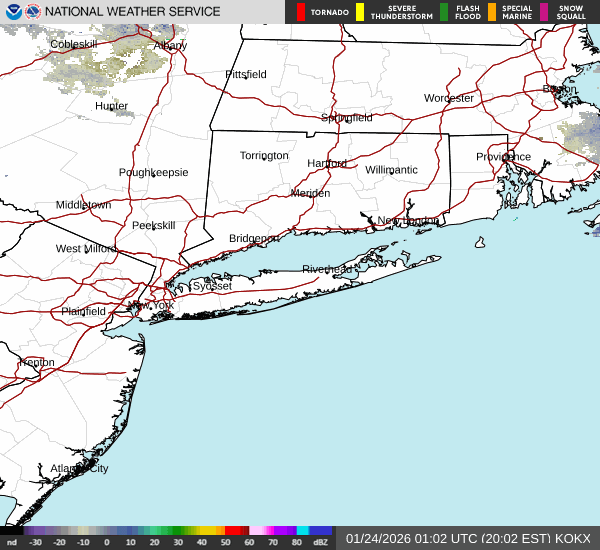Click the Providence city label
The image size is (600, 550).
503,157
